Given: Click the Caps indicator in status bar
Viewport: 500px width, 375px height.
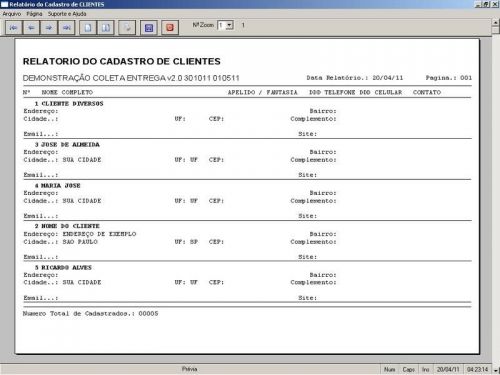Looking at the screenshot, I should pos(408,369).
